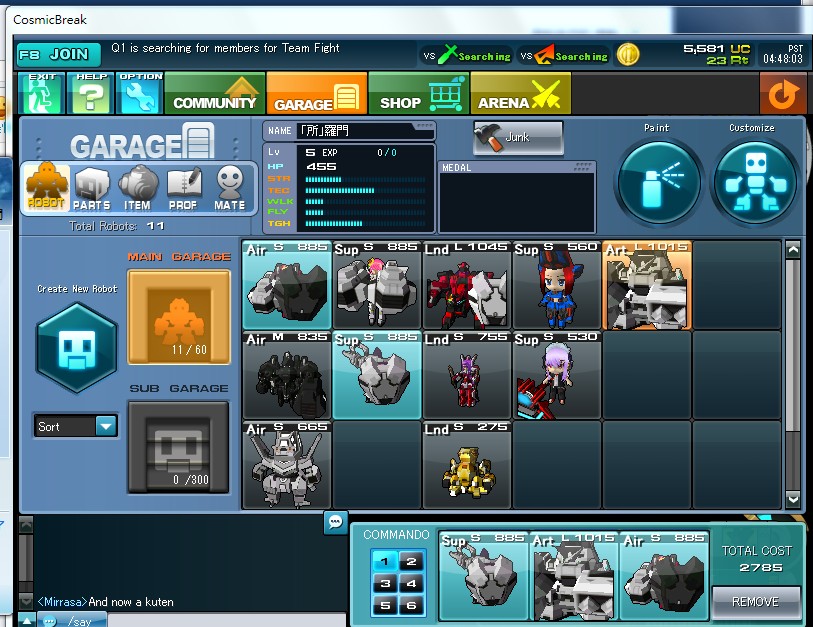Image resolution: width=813 pixels, height=627 pixels.
Task: Click the MEDAL panel
Action: click(x=517, y=197)
